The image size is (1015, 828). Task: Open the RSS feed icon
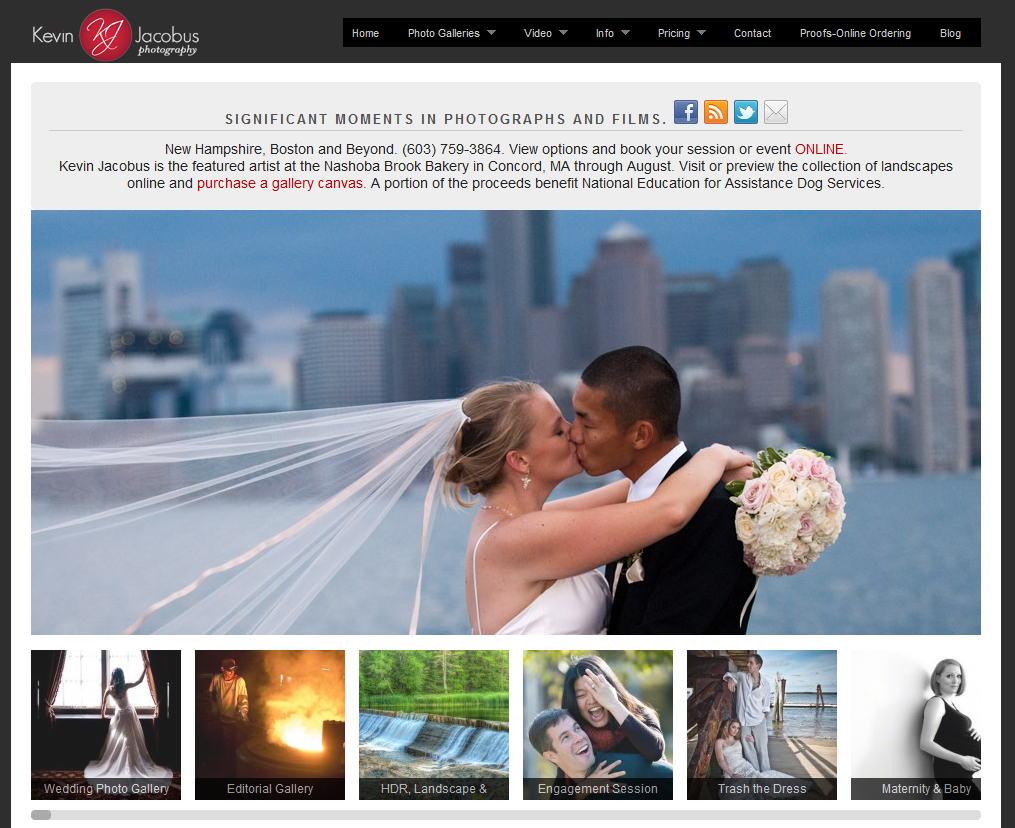(x=716, y=112)
